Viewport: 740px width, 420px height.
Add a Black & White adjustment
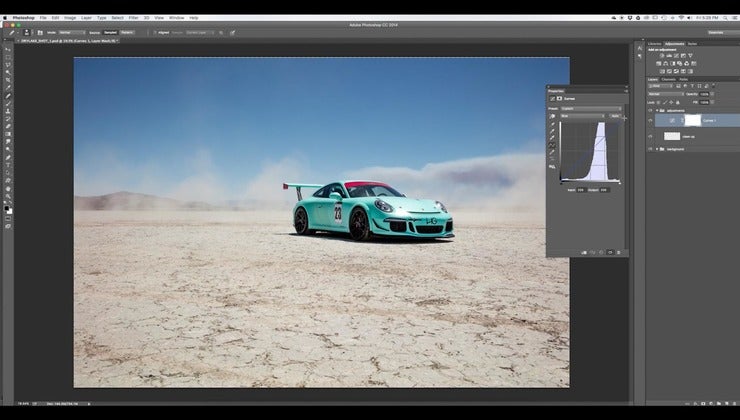pos(673,64)
